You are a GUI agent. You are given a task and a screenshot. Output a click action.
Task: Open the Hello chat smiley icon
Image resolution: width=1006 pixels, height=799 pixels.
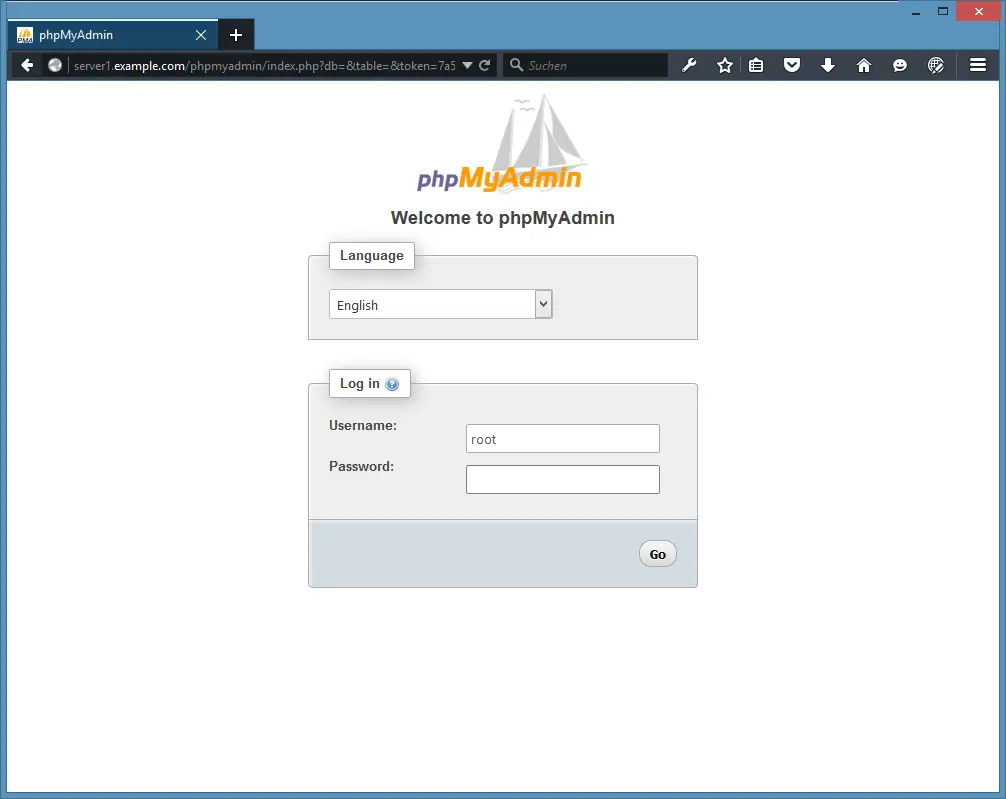[x=899, y=65]
